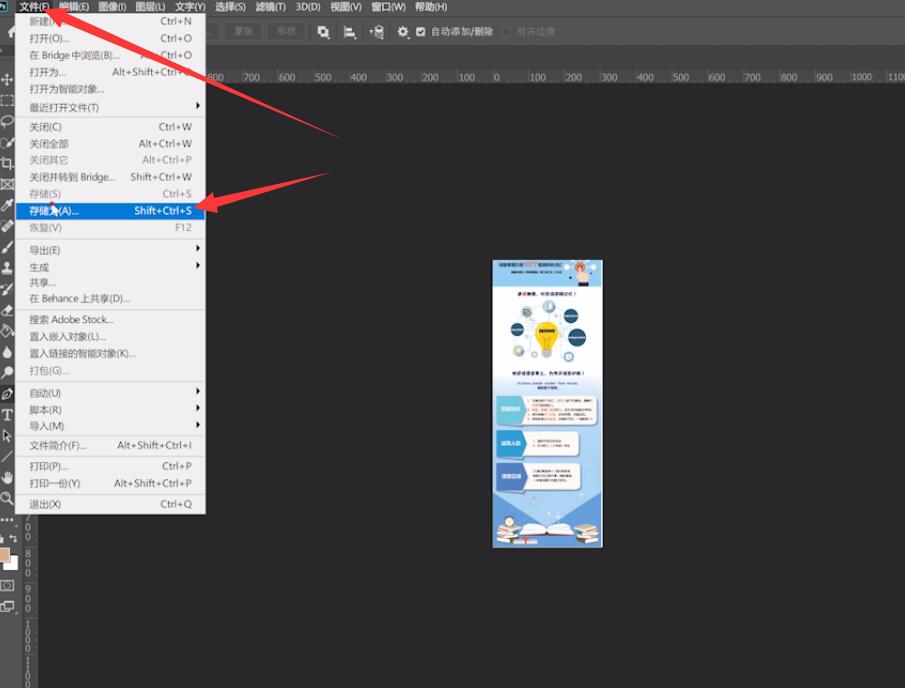Screen dimensions: 905x688
Task: Select the Crop tool
Action: (x=7, y=163)
